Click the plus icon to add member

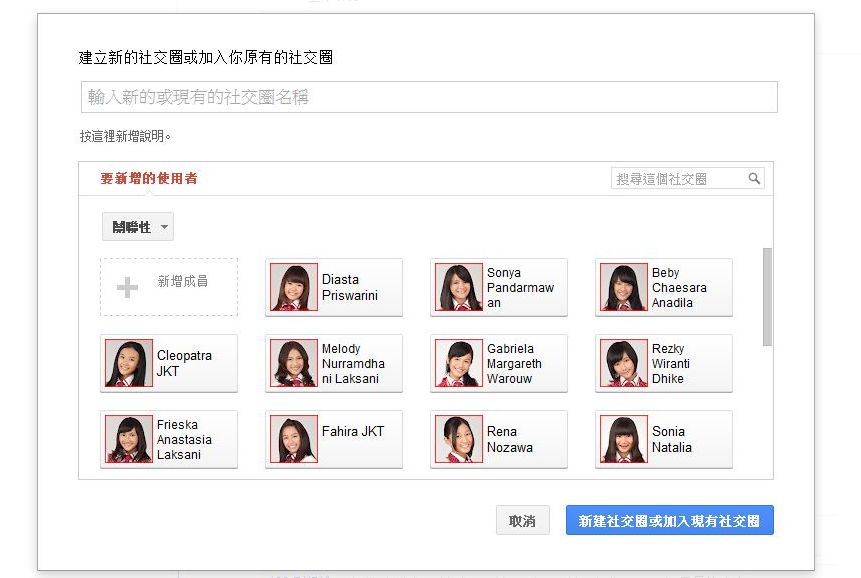pyautogui.click(x=127, y=288)
